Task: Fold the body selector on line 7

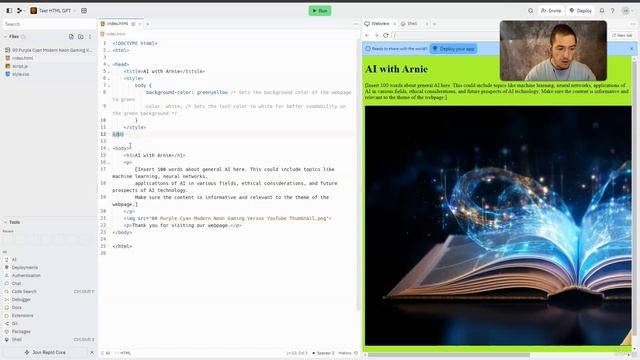Action: [109, 86]
